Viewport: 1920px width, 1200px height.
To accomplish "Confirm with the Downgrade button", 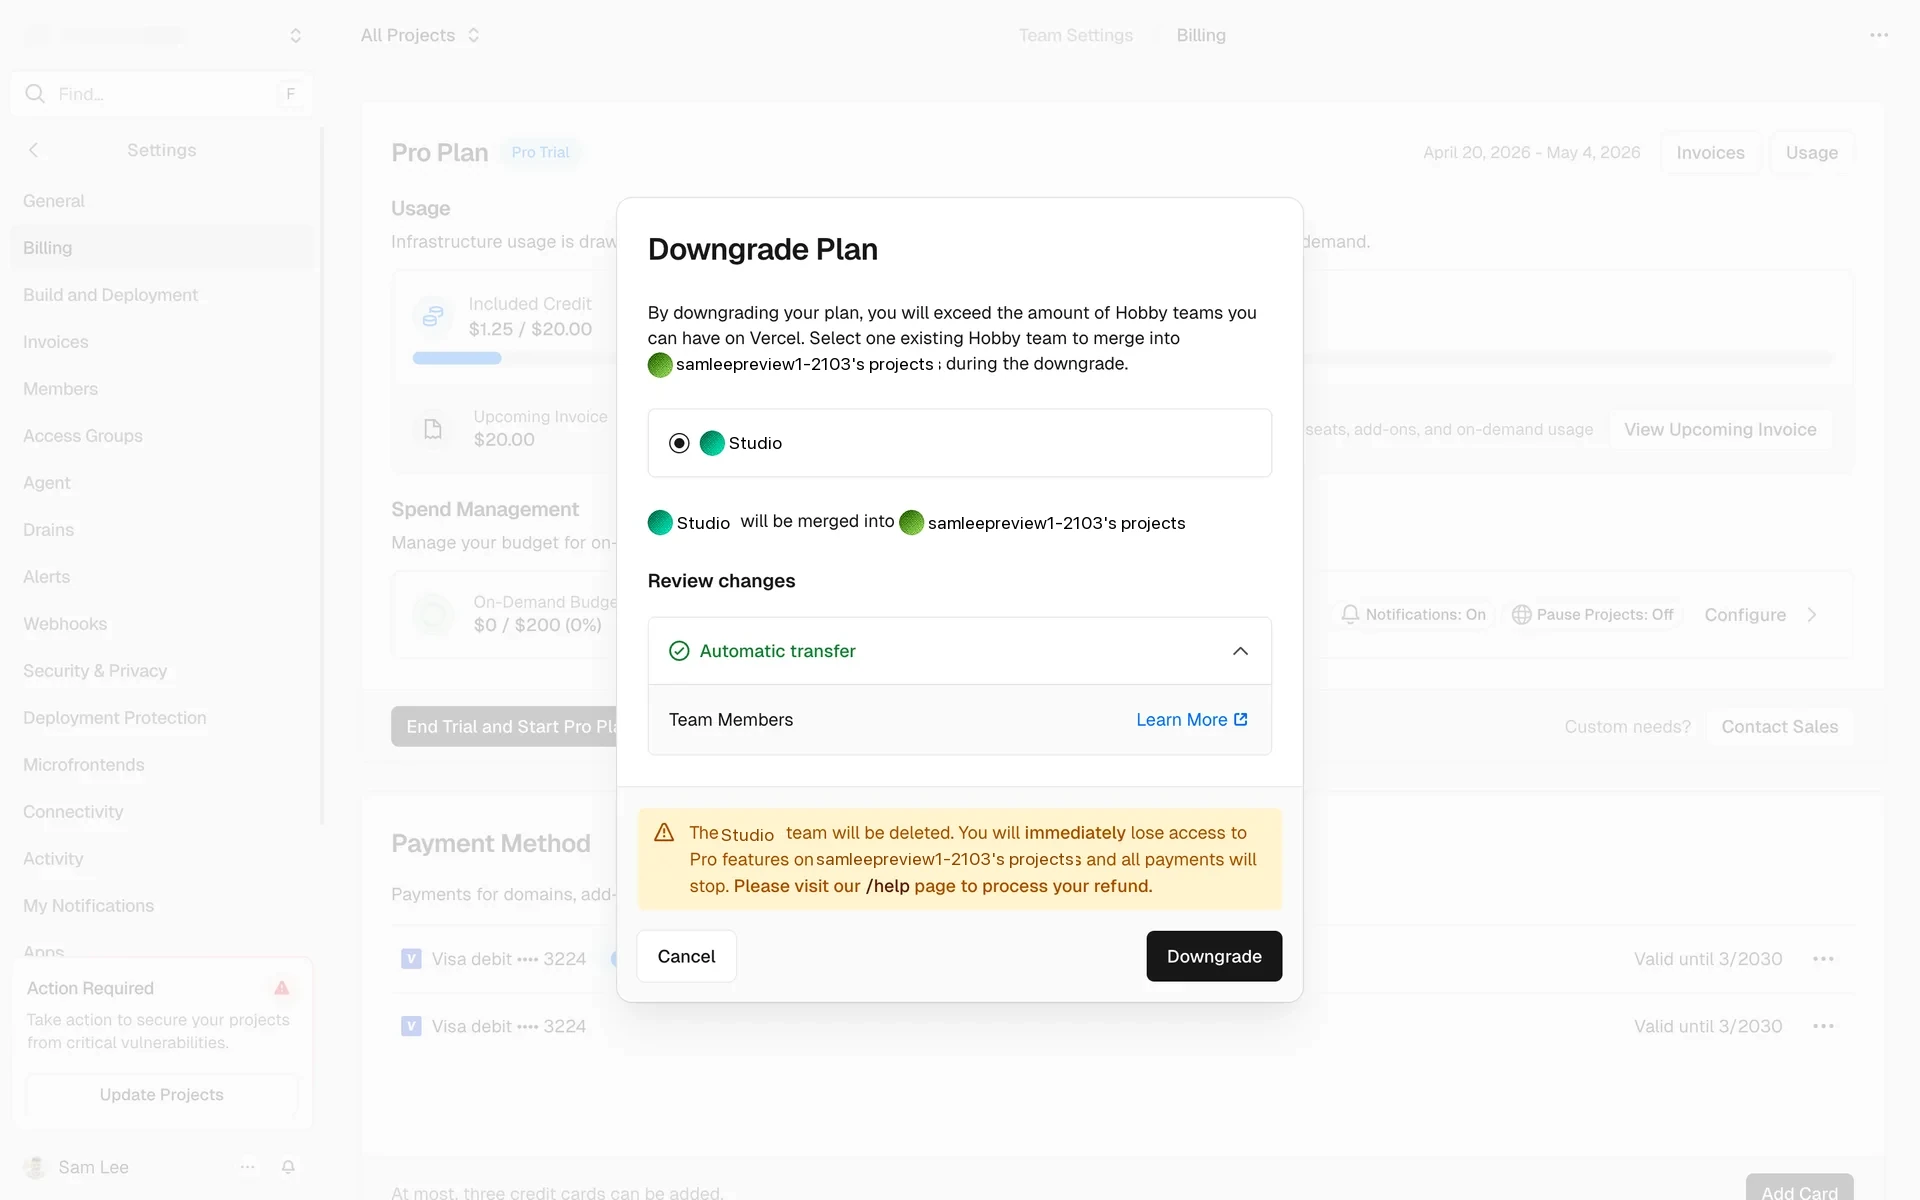I will (x=1214, y=956).
